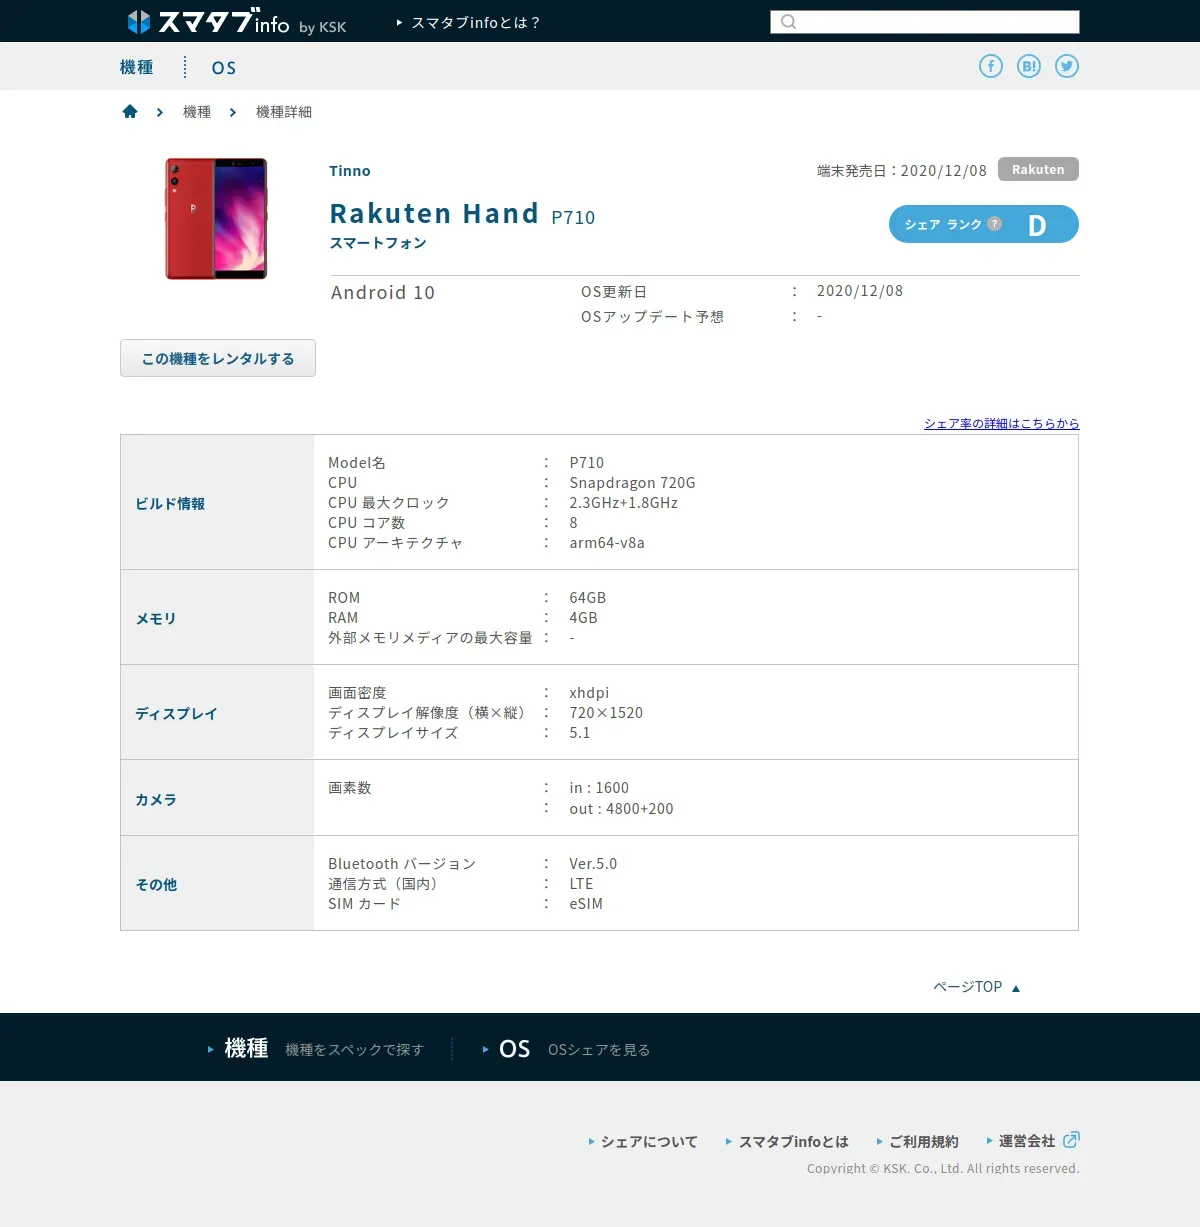Click the Android 10 text
Screen dimensions: 1200x1227
pyautogui.click(x=383, y=292)
